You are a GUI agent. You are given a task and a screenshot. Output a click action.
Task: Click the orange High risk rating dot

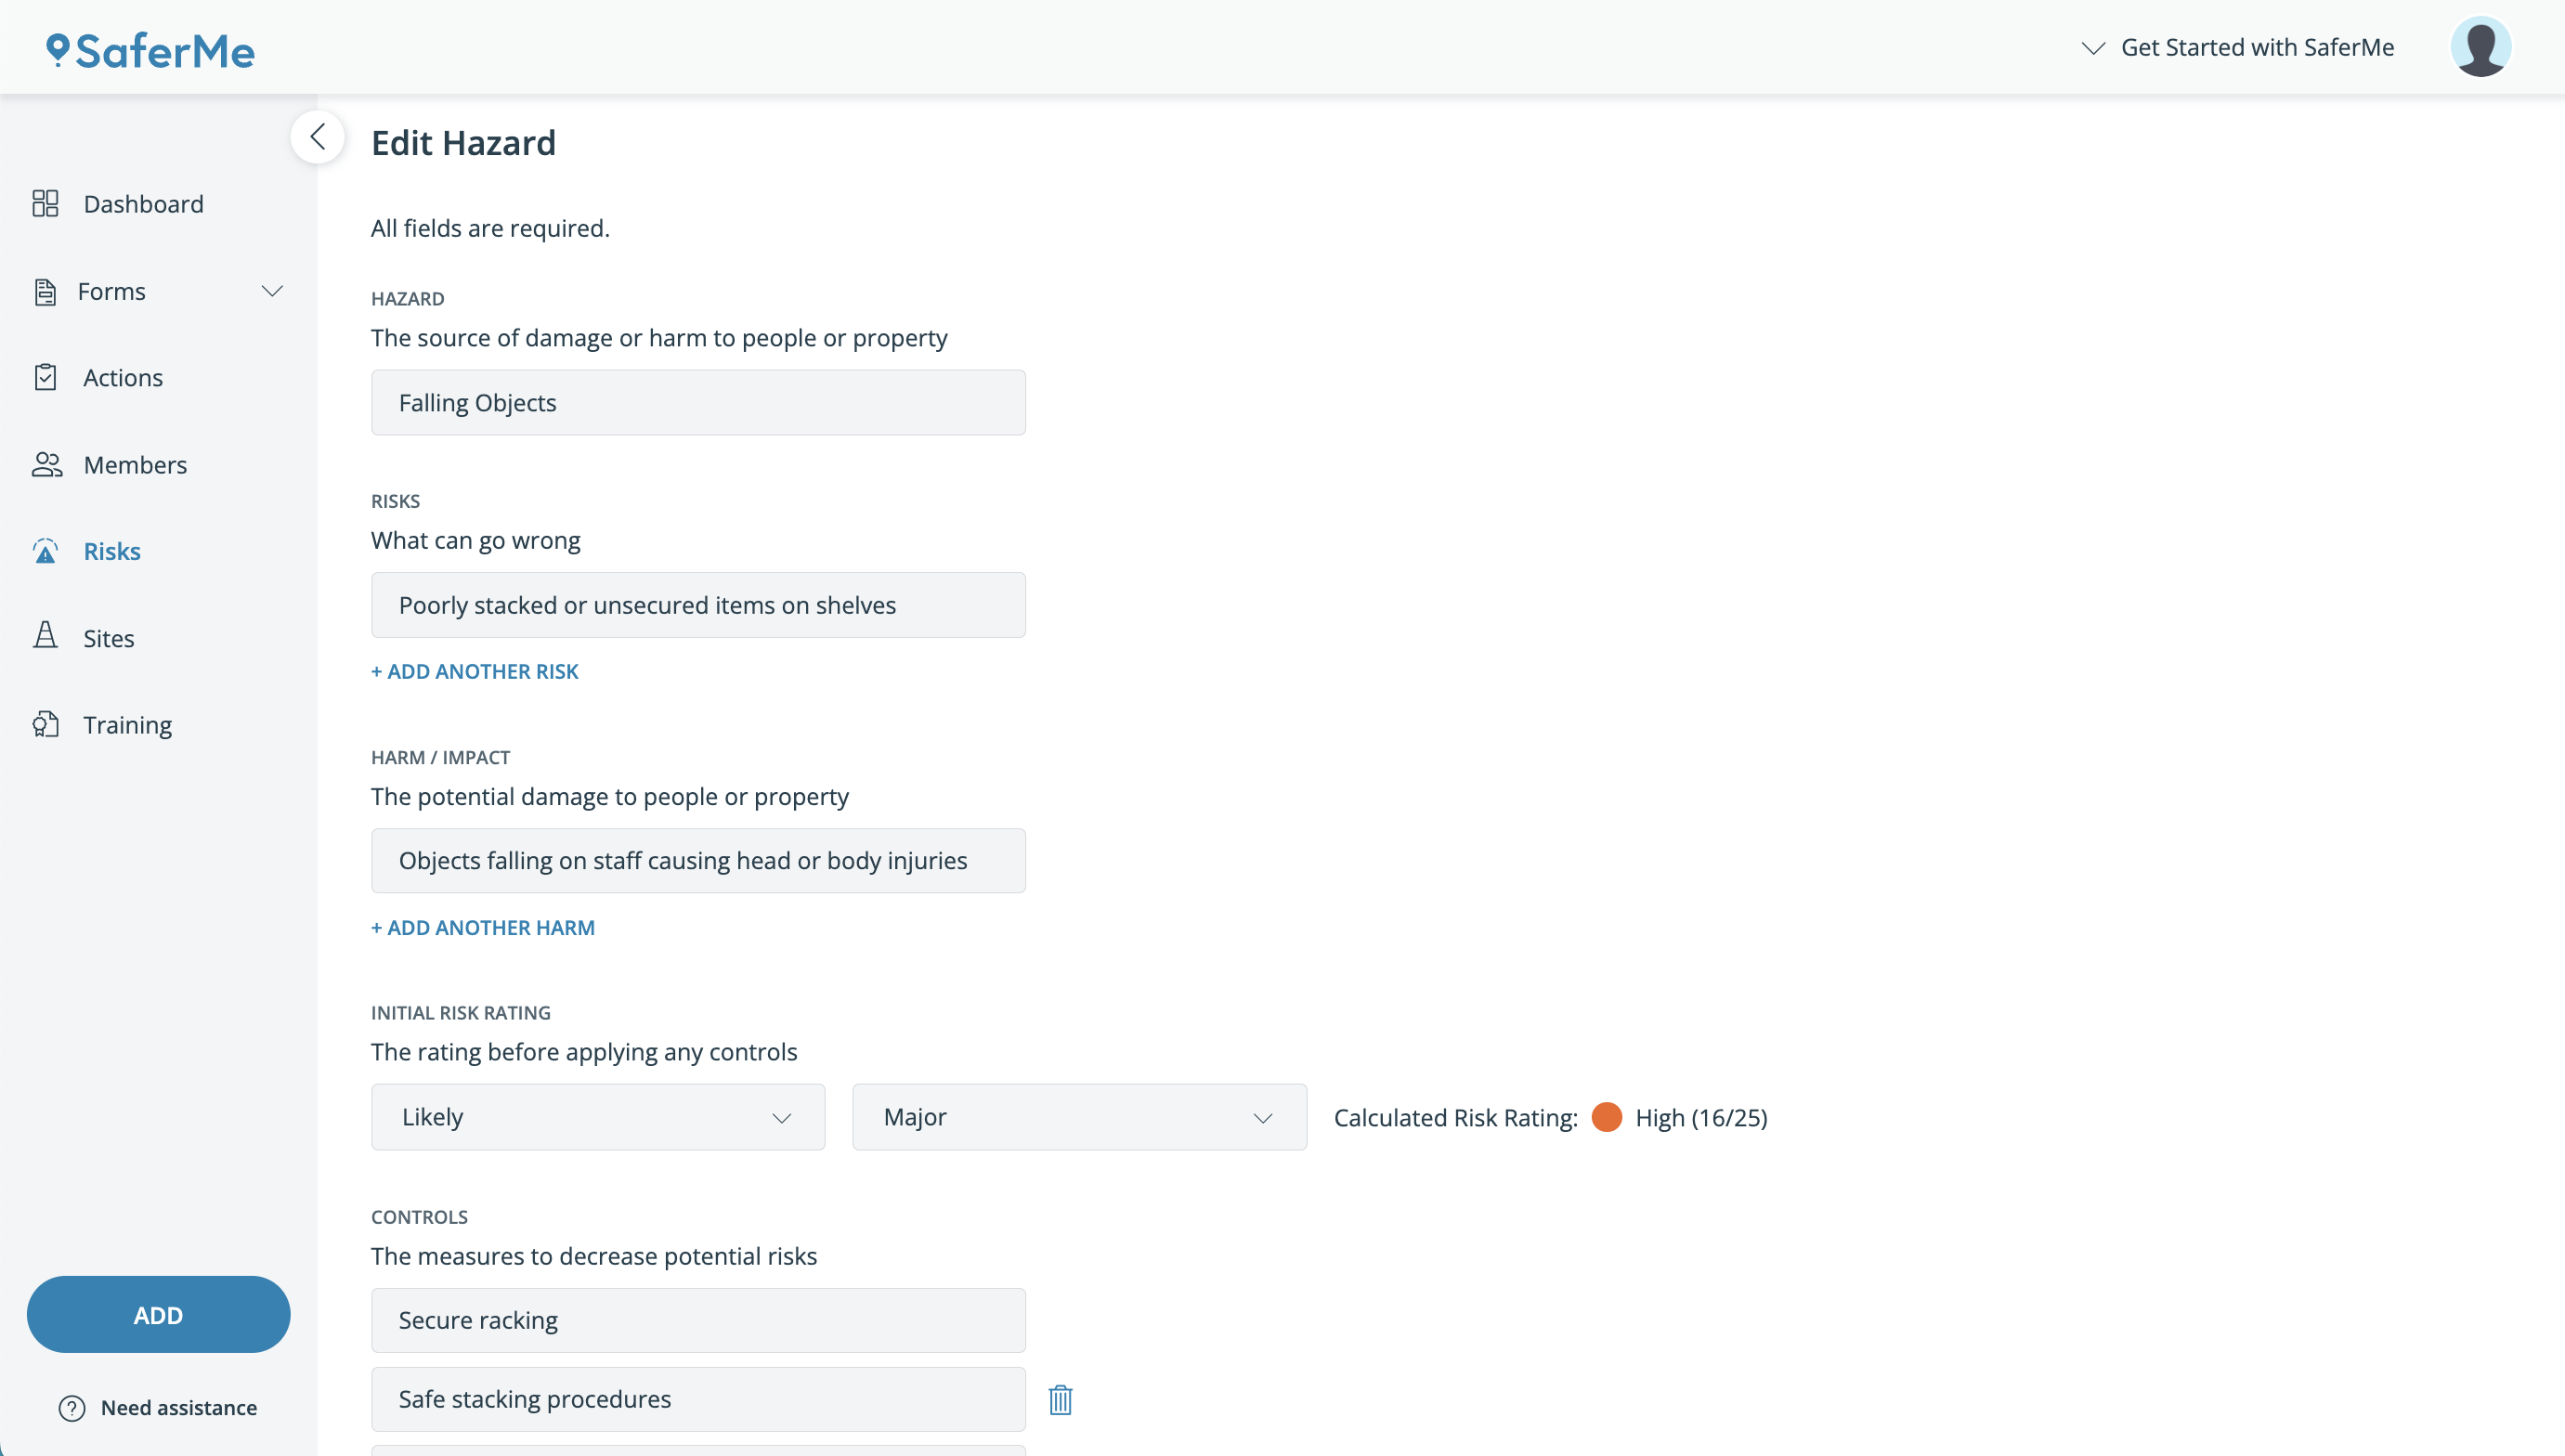point(1606,1117)
